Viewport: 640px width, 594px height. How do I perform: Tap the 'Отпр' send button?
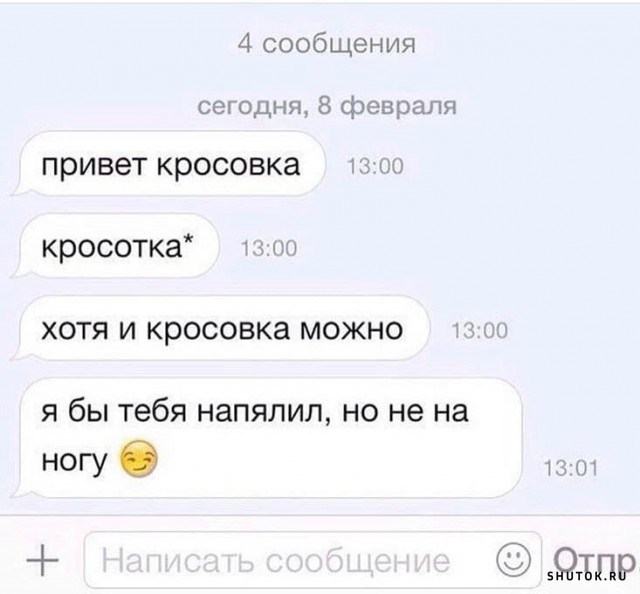(x=594, y=560)
